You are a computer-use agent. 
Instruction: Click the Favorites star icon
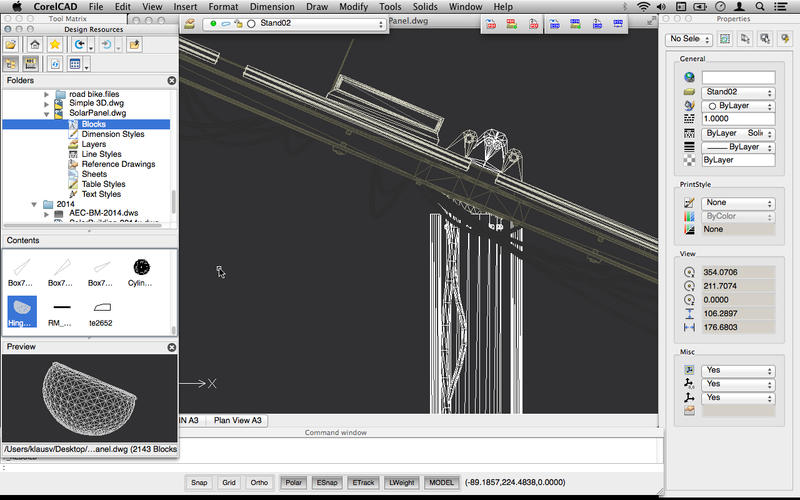(56, 44)
